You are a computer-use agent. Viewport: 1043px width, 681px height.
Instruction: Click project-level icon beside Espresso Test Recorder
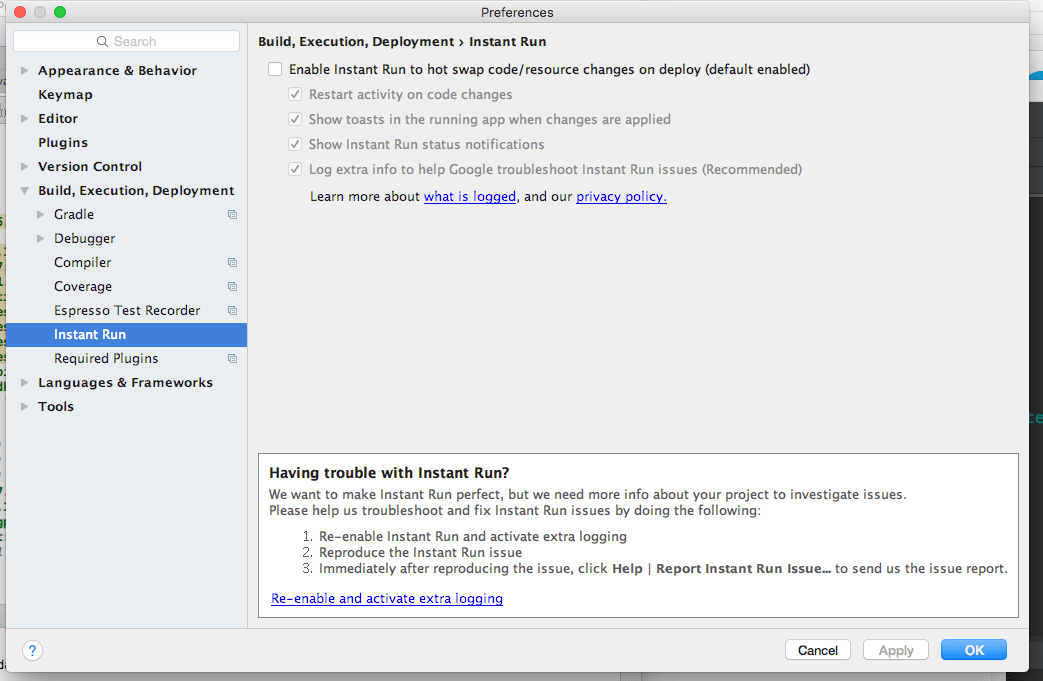click(232, 311)
